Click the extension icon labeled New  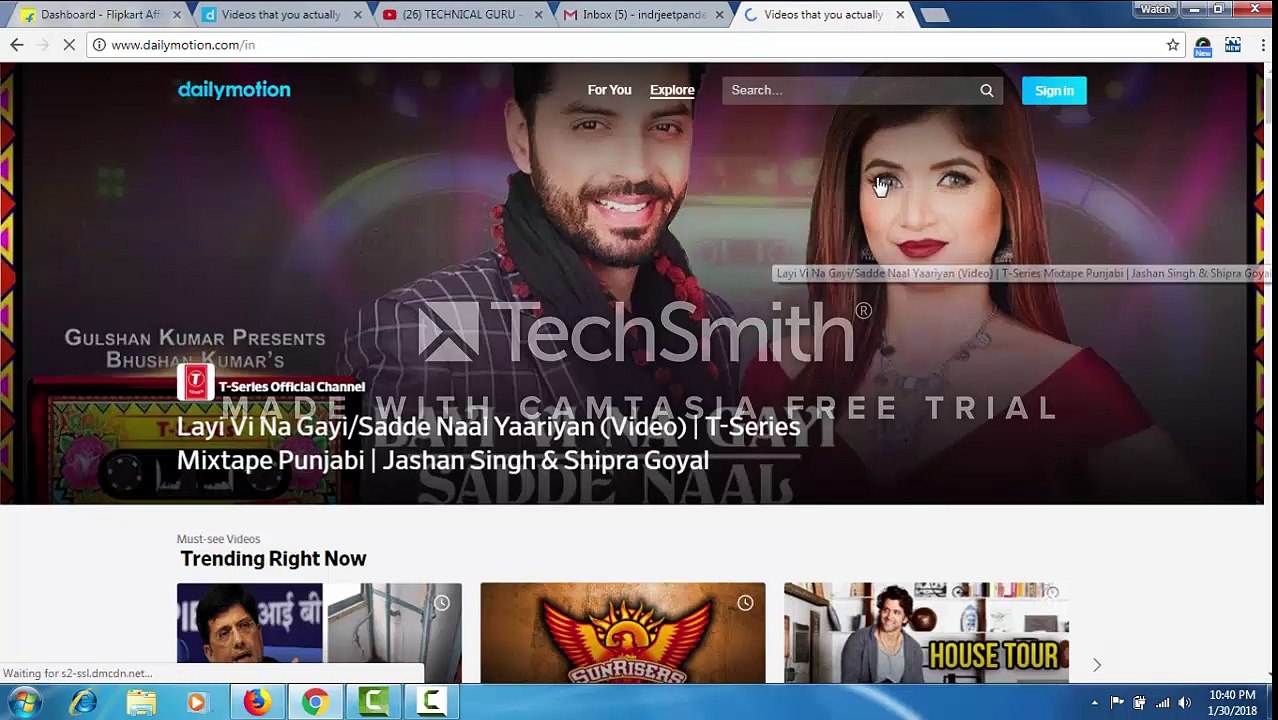pyautogui.click(x=1203, y=46)
